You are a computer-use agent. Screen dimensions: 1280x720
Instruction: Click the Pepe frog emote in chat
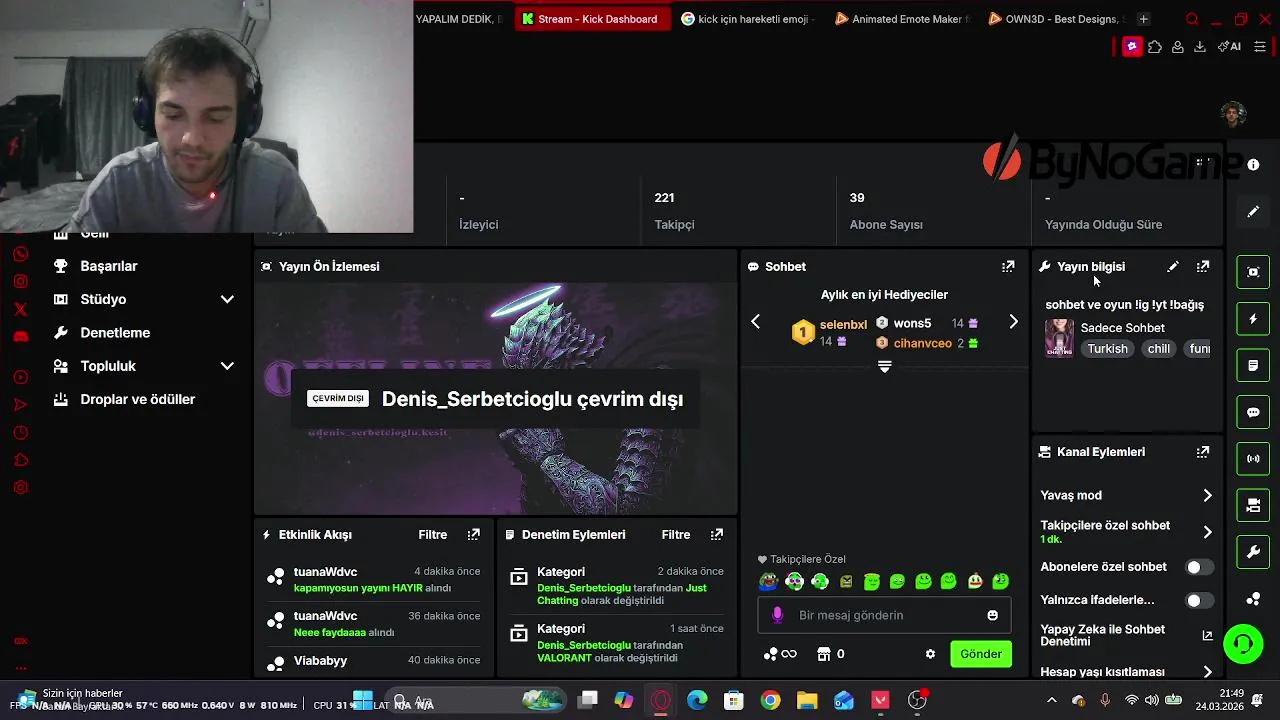[768, 581]
